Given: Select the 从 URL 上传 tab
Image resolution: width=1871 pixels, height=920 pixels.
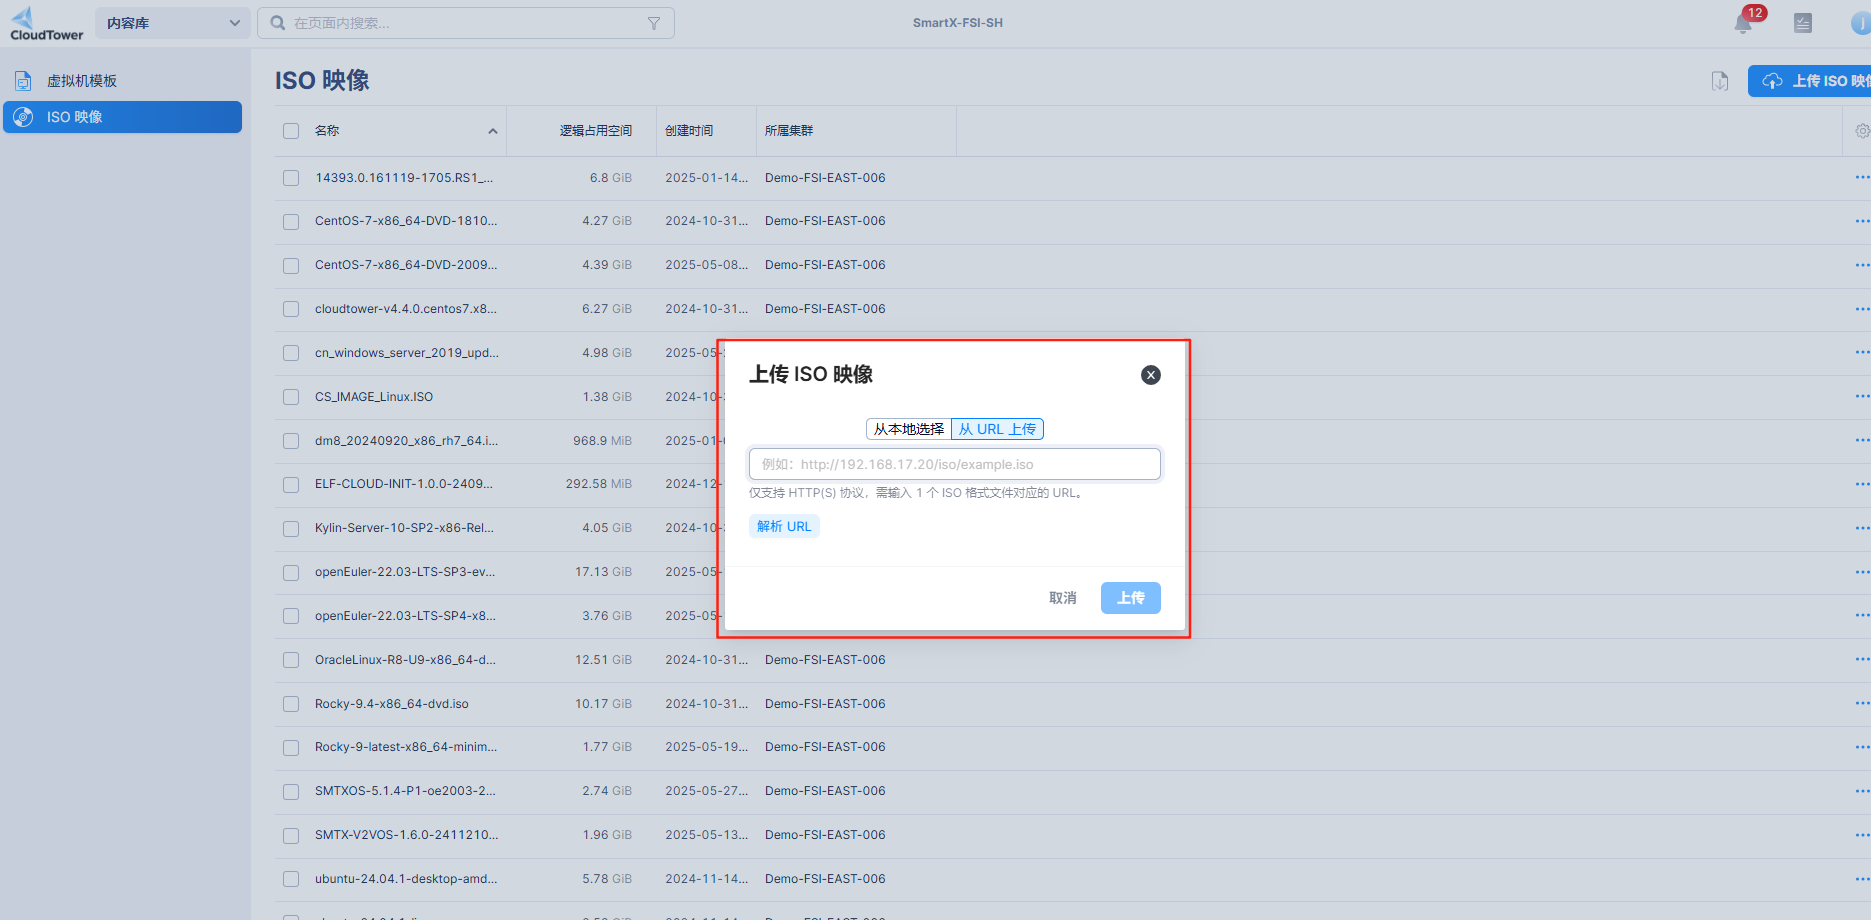Looking at the screenshot, I should coord(997,429).
